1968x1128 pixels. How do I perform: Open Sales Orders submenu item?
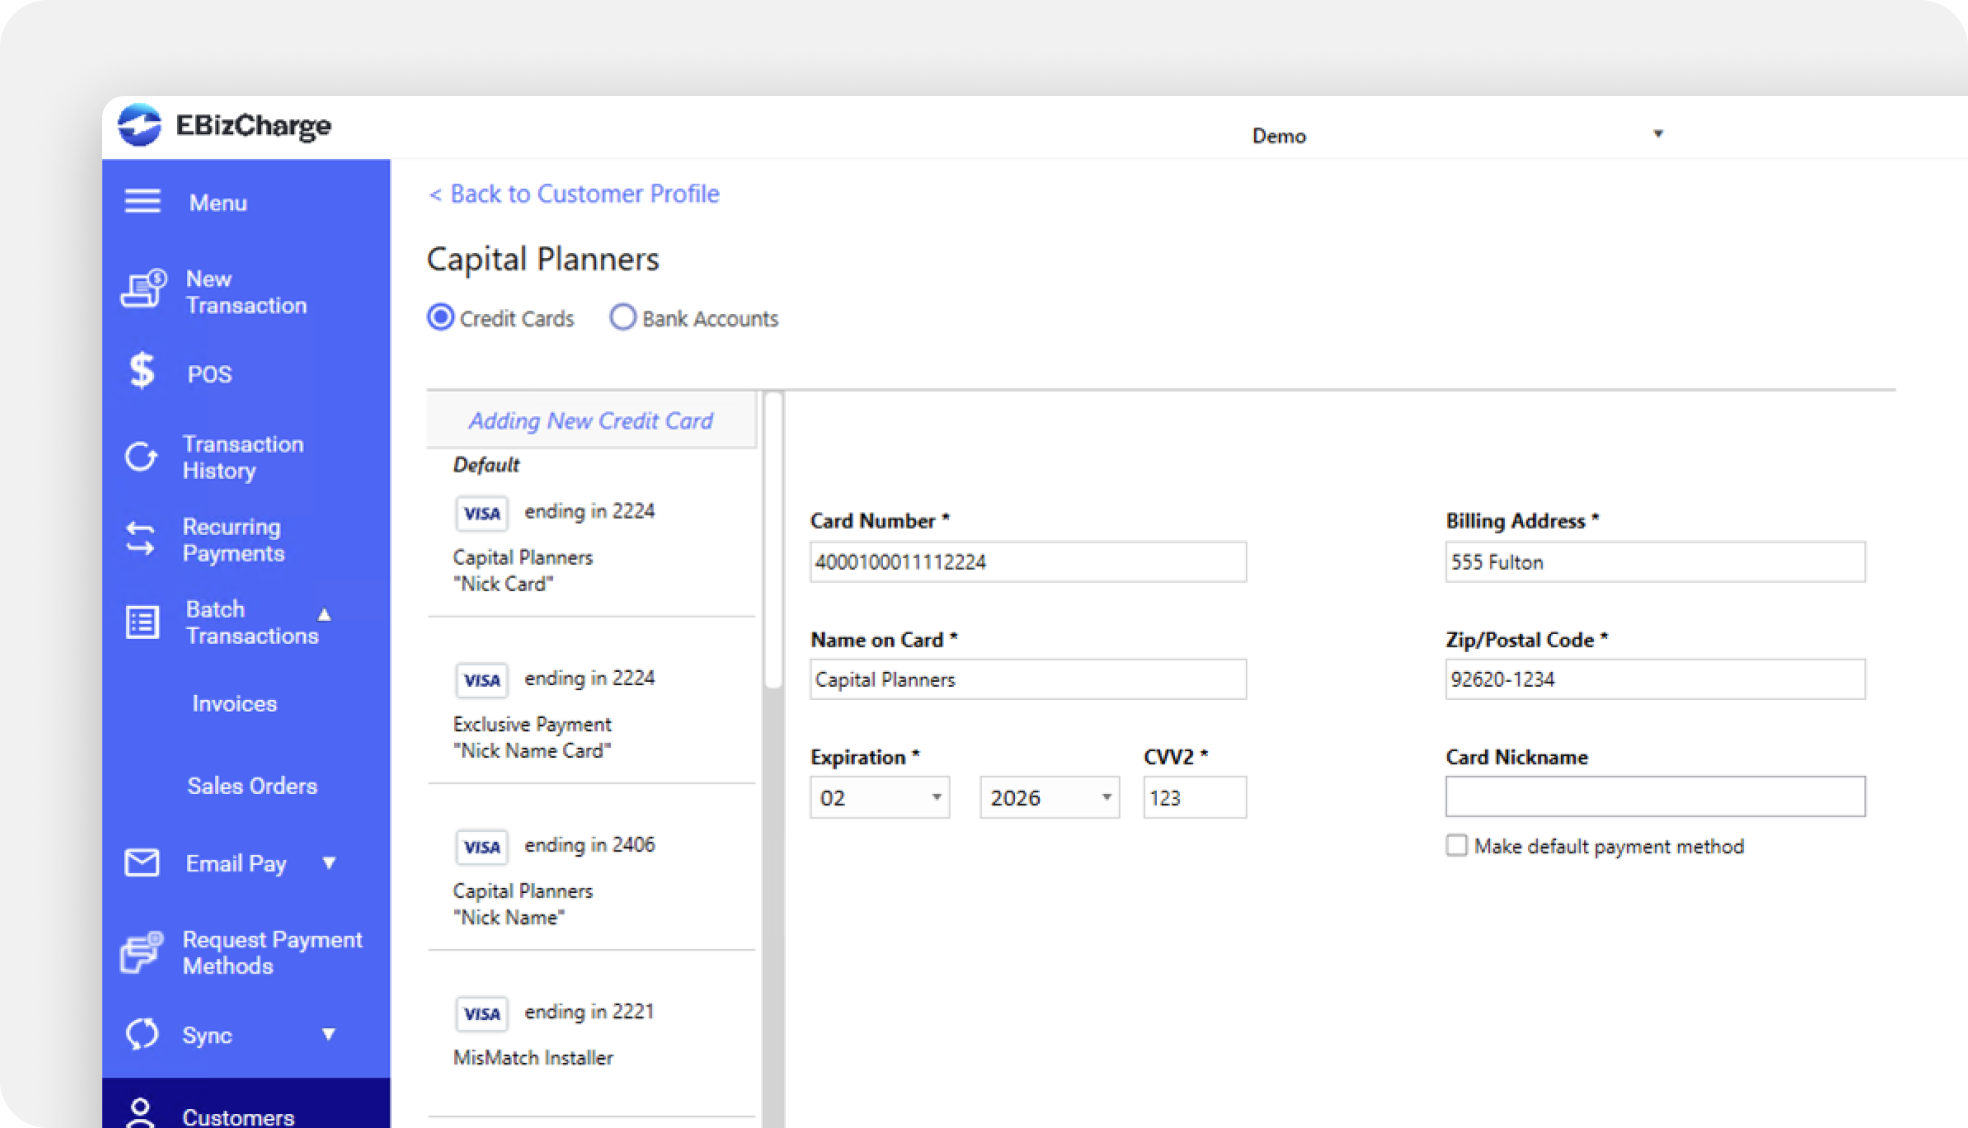pyautogui.click(x=252, y=786)
